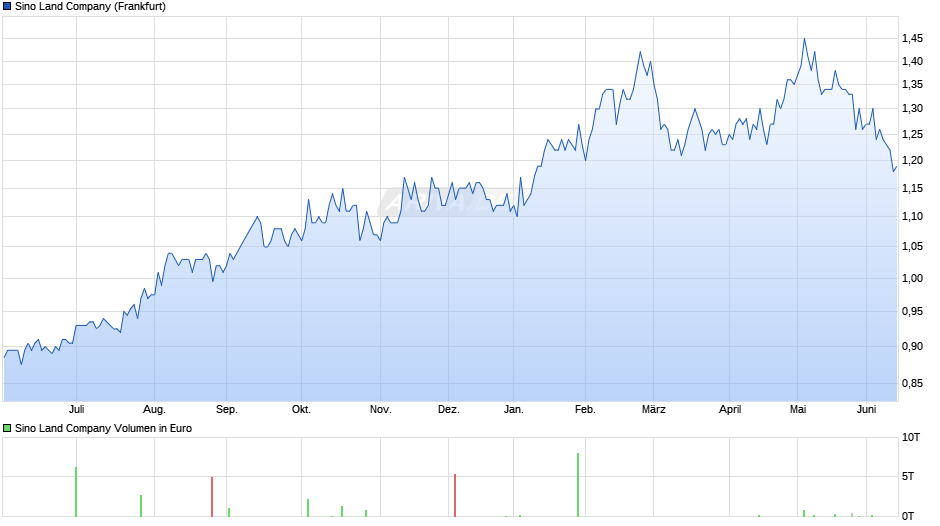Click the 1,45 price axis value

pyautogui.click(x=912, y=38)
